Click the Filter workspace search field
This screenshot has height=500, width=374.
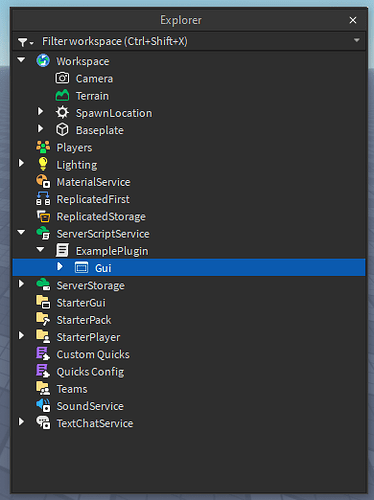[x=189, y=41]
